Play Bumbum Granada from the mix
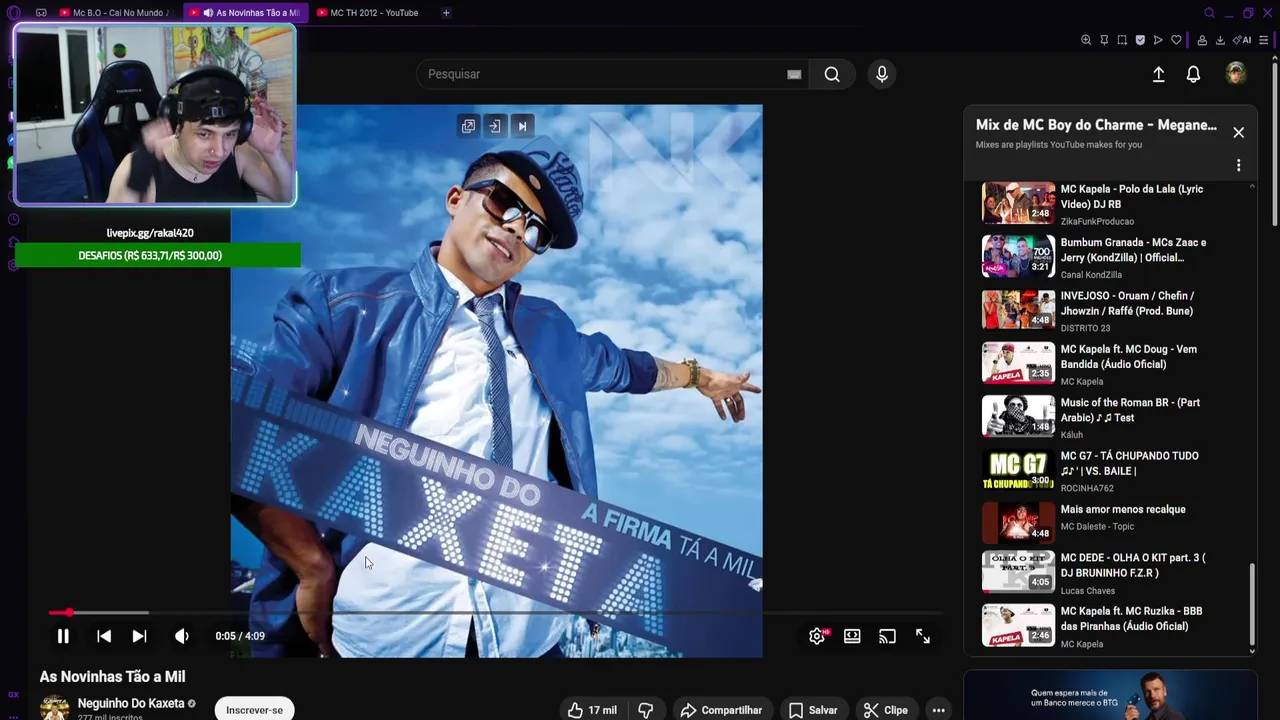 1108,257
